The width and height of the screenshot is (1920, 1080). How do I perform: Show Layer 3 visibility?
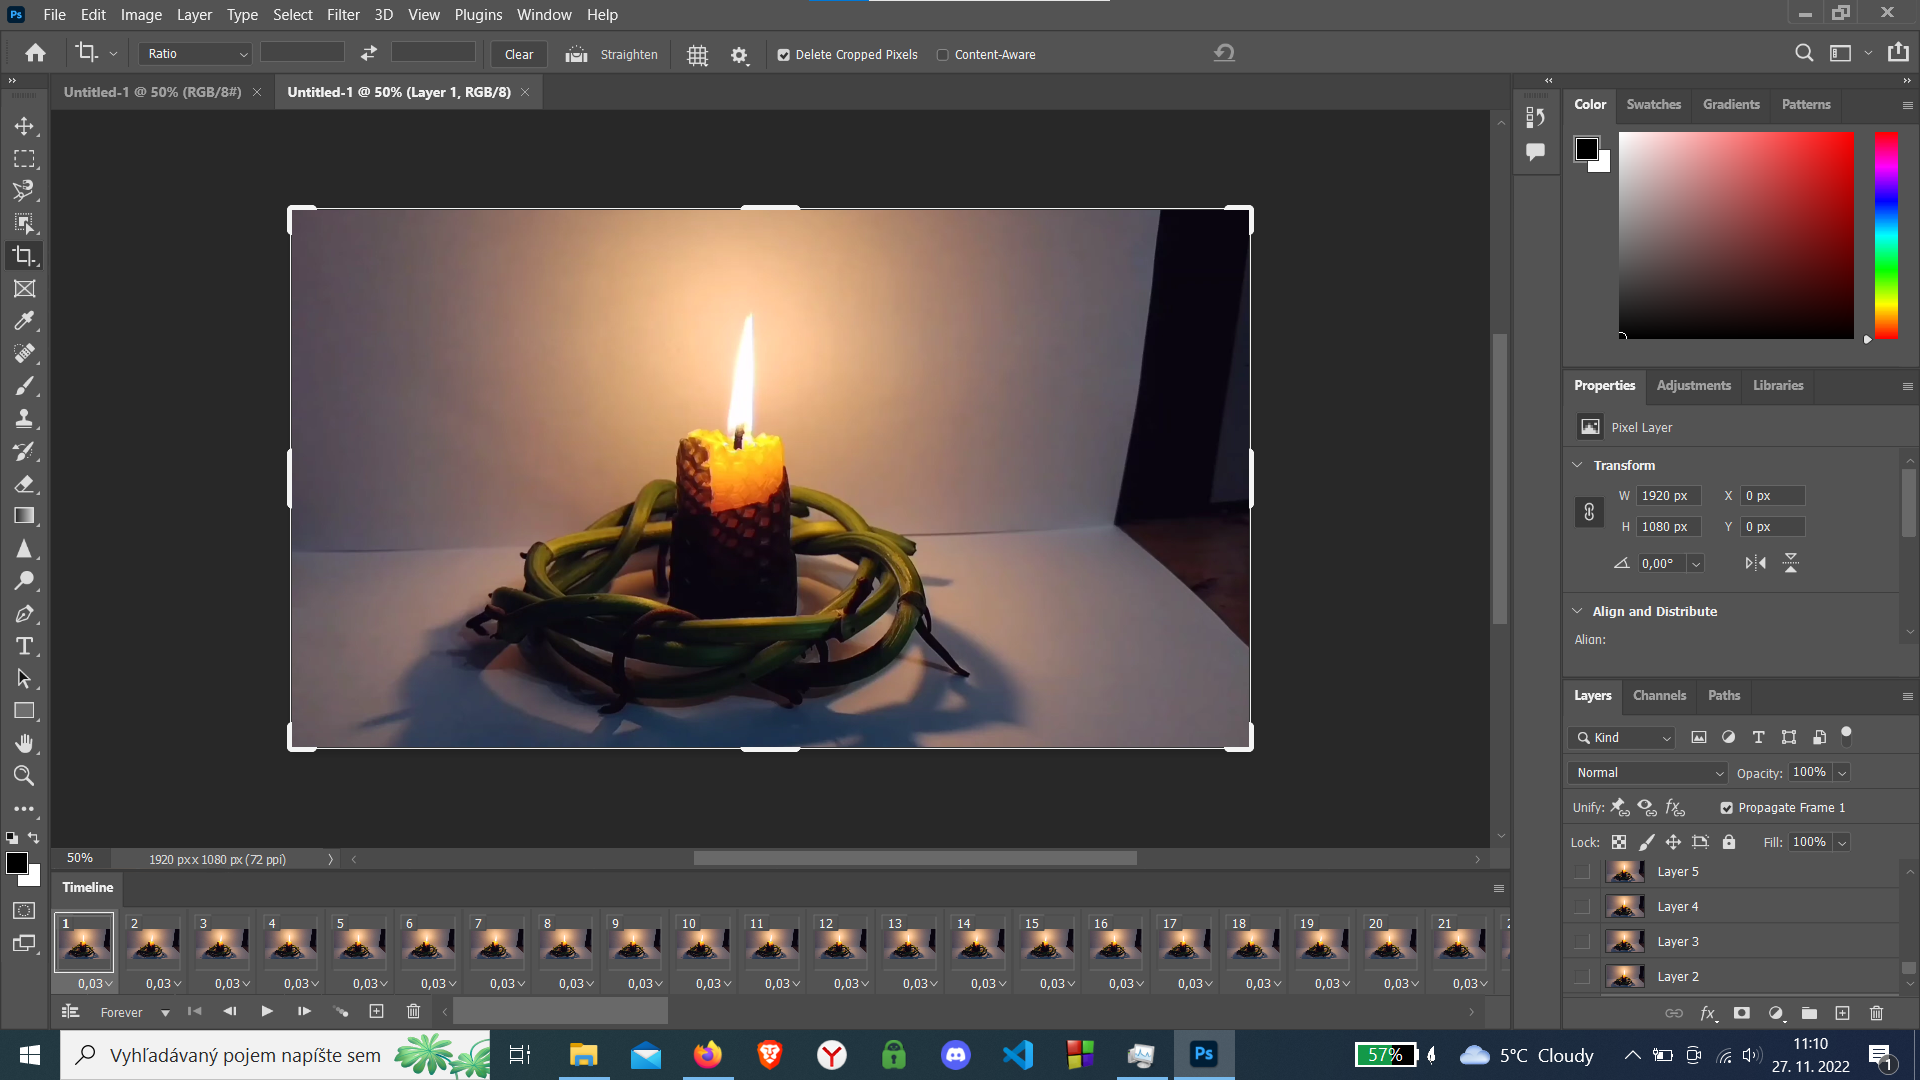1582,942
